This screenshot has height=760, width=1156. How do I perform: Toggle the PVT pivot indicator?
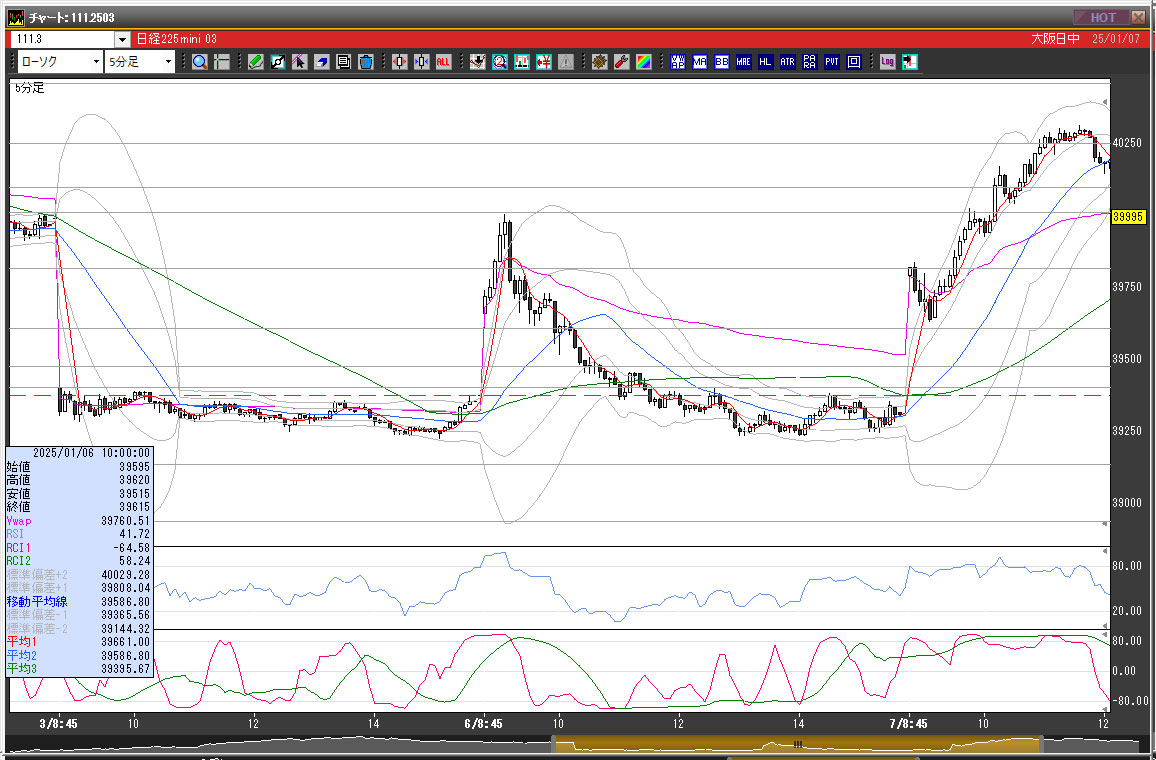pos(832,62)
